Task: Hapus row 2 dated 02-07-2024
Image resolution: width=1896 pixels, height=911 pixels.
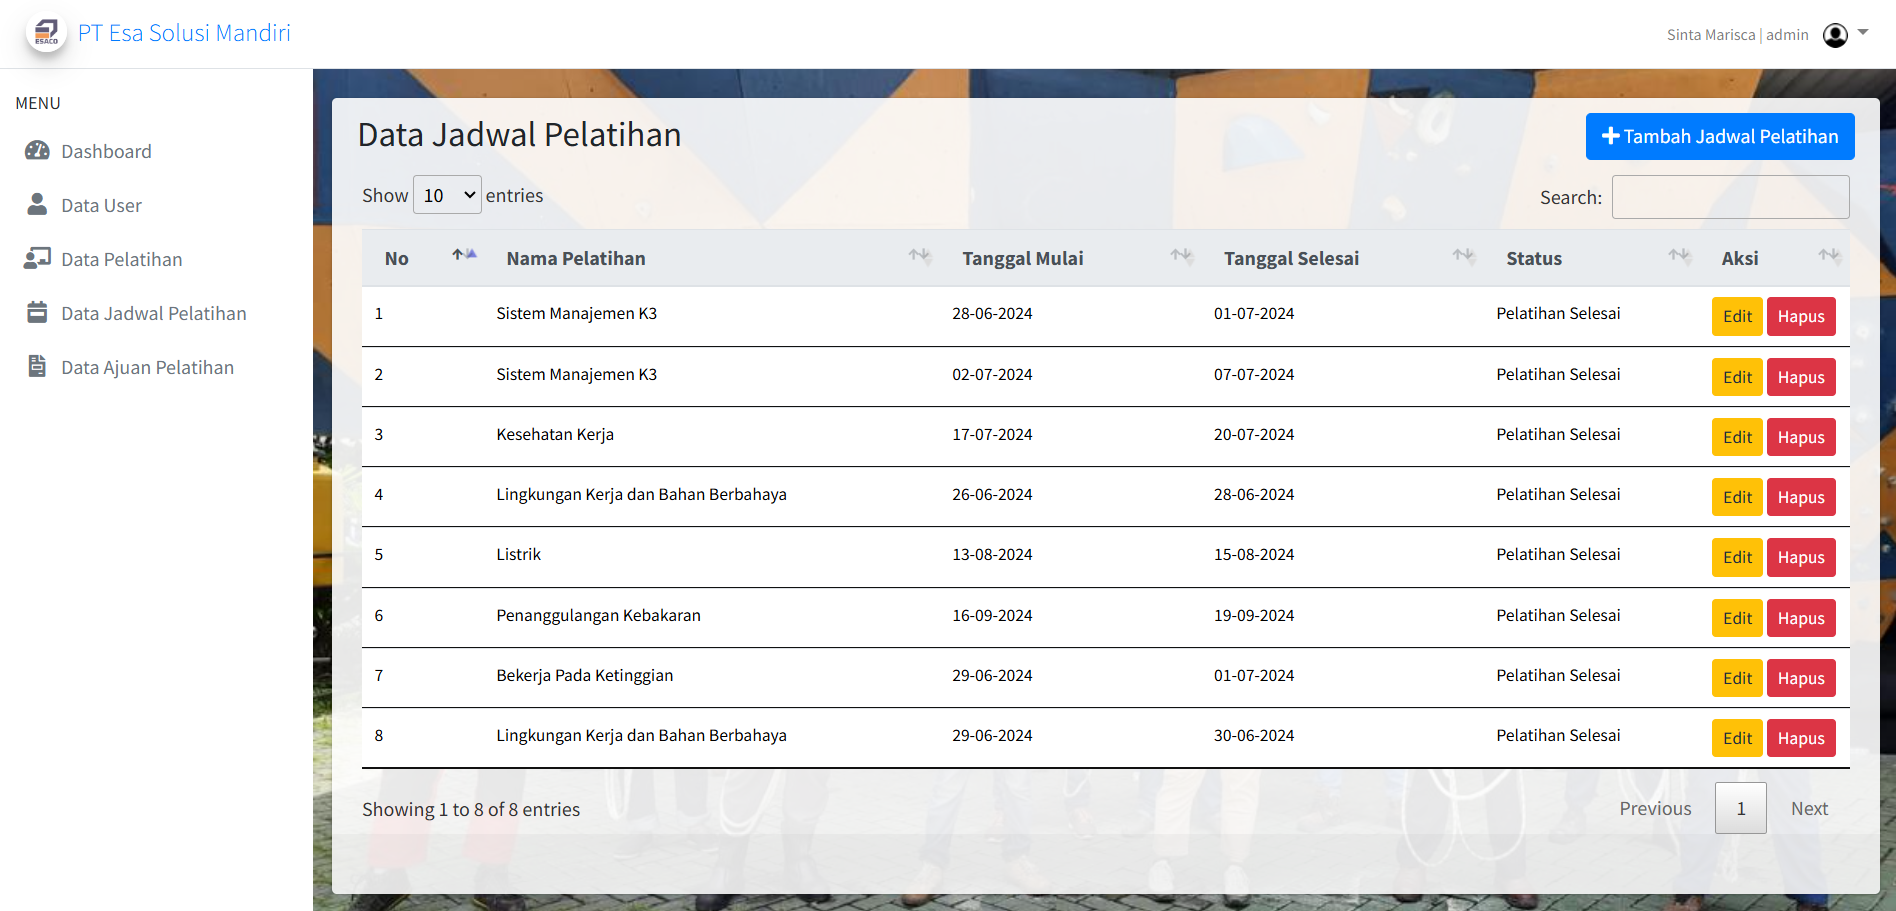Action: click(x=1801, y=377)
